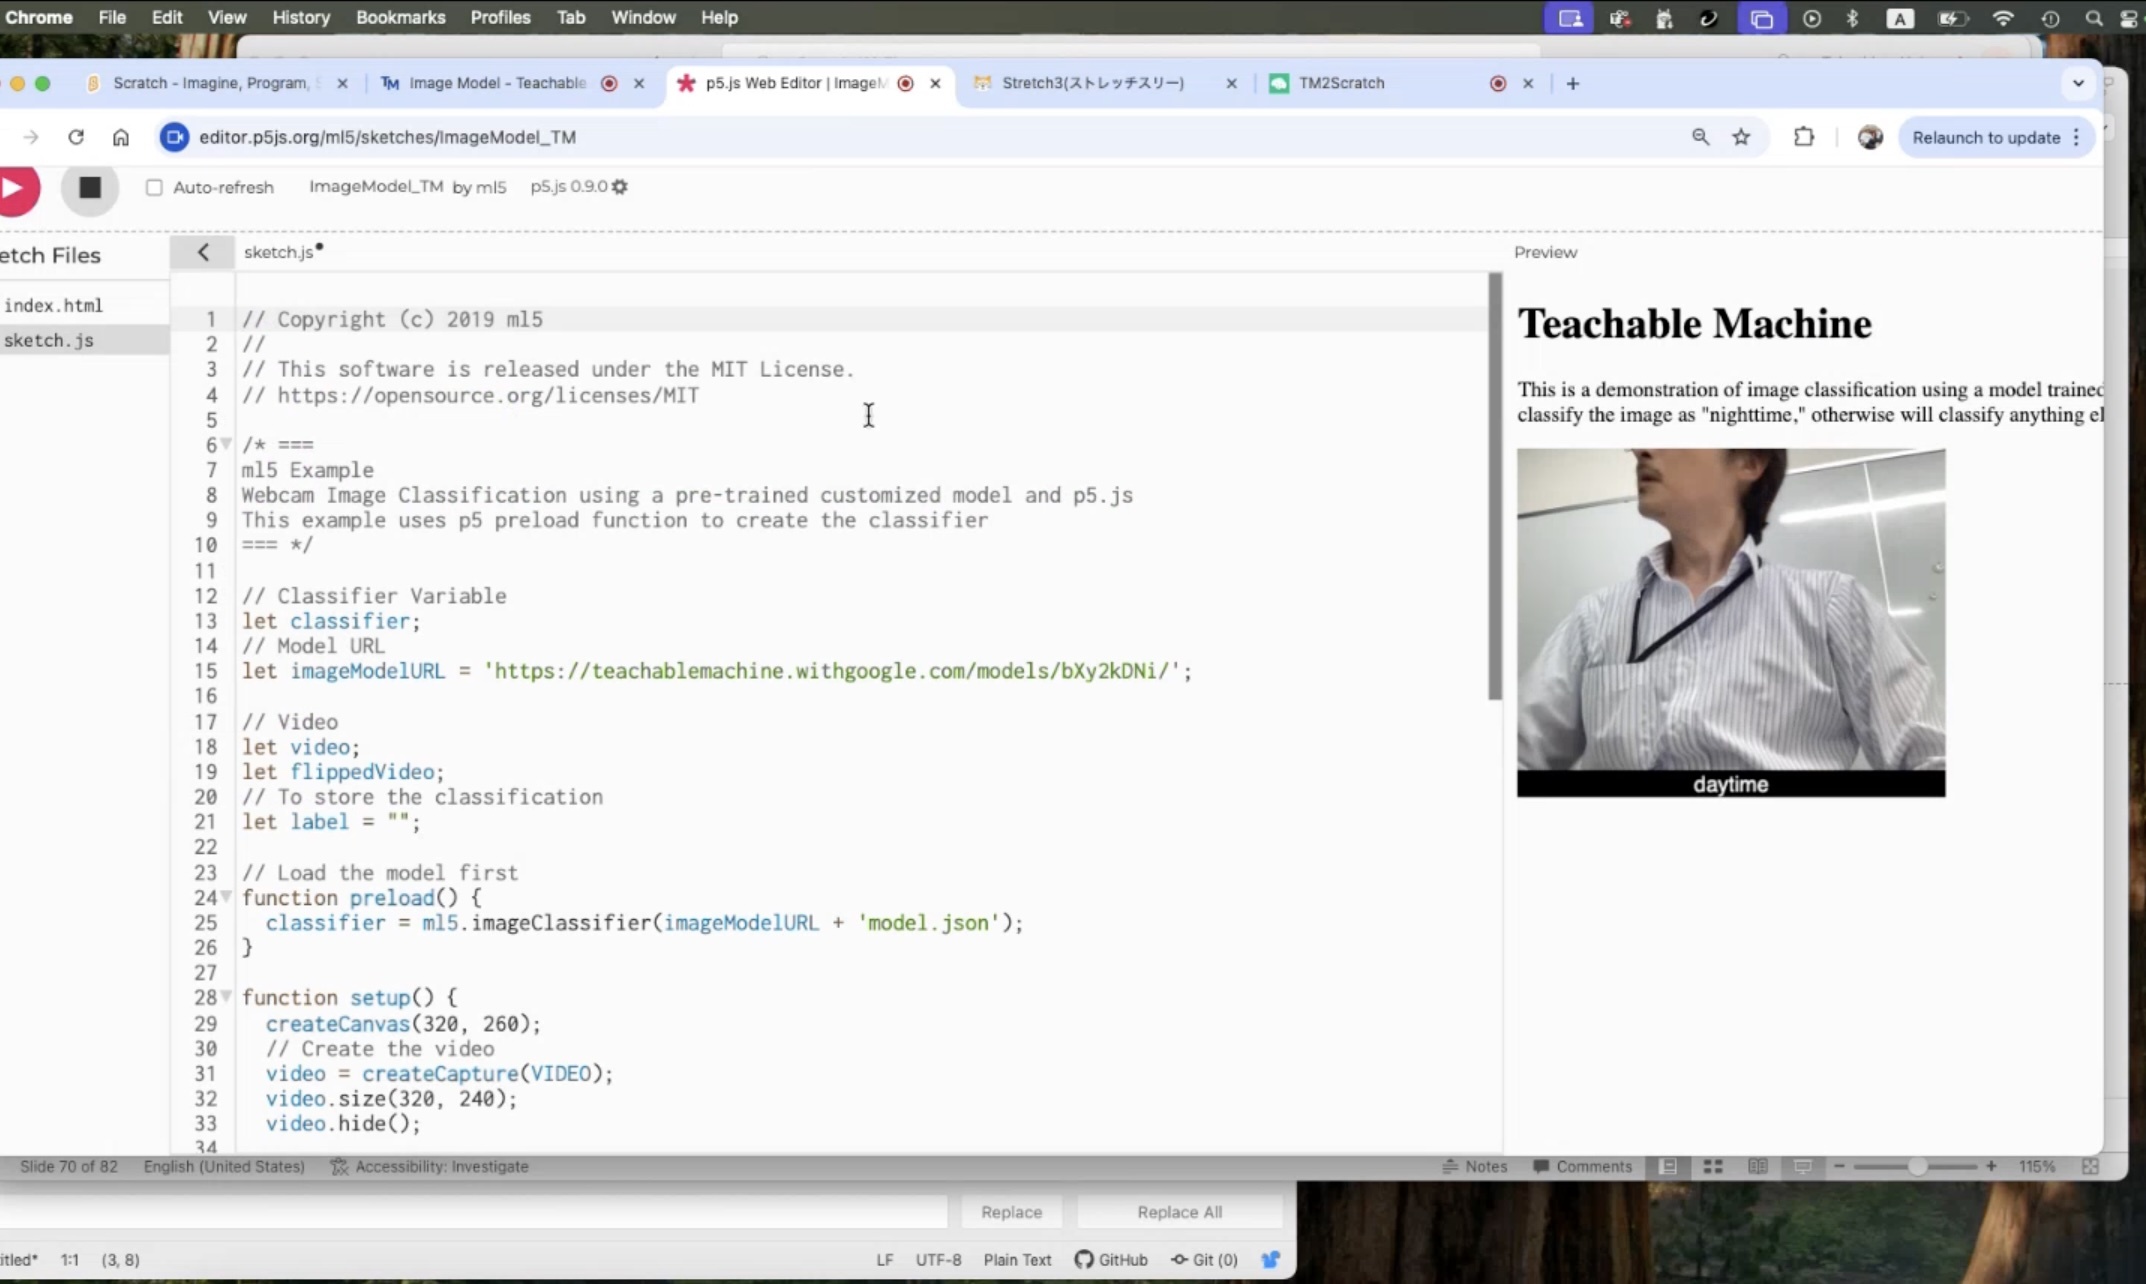Switch to the Image Model - Teachable tab
Viewport: 2146px width, 1284px height.
tap(497, 83)
